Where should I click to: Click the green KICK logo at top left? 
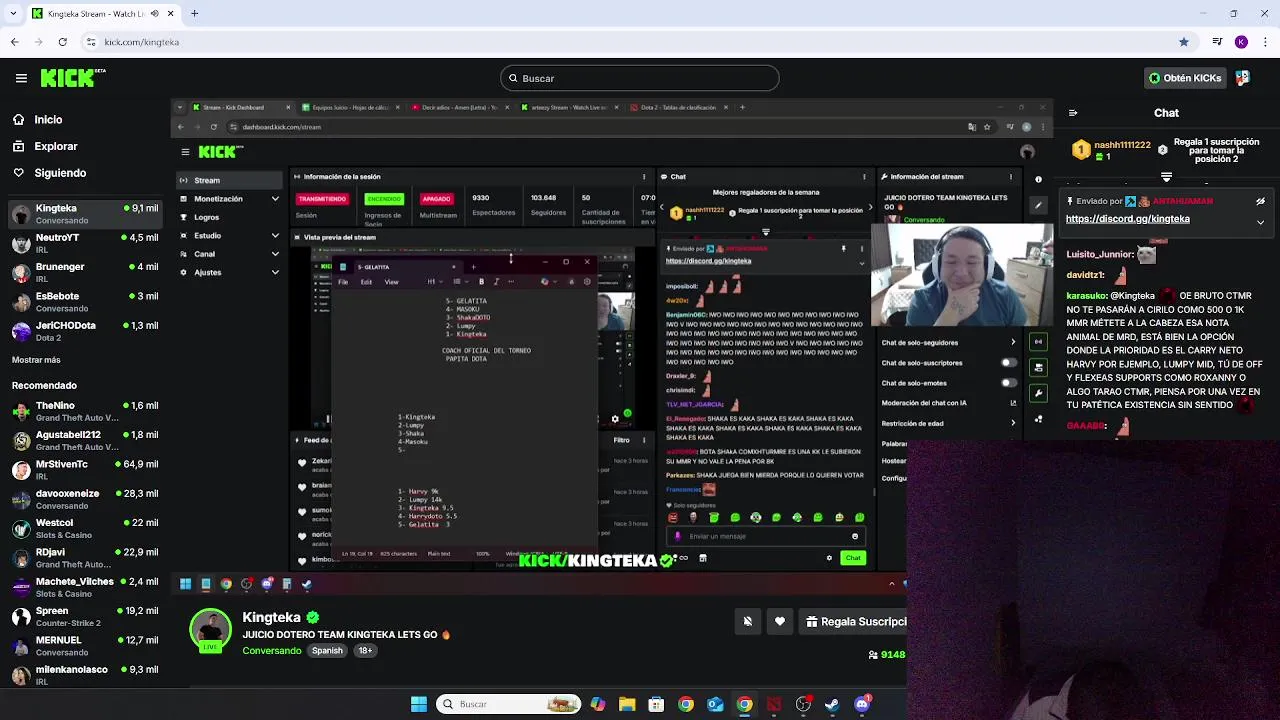(73, 77)
